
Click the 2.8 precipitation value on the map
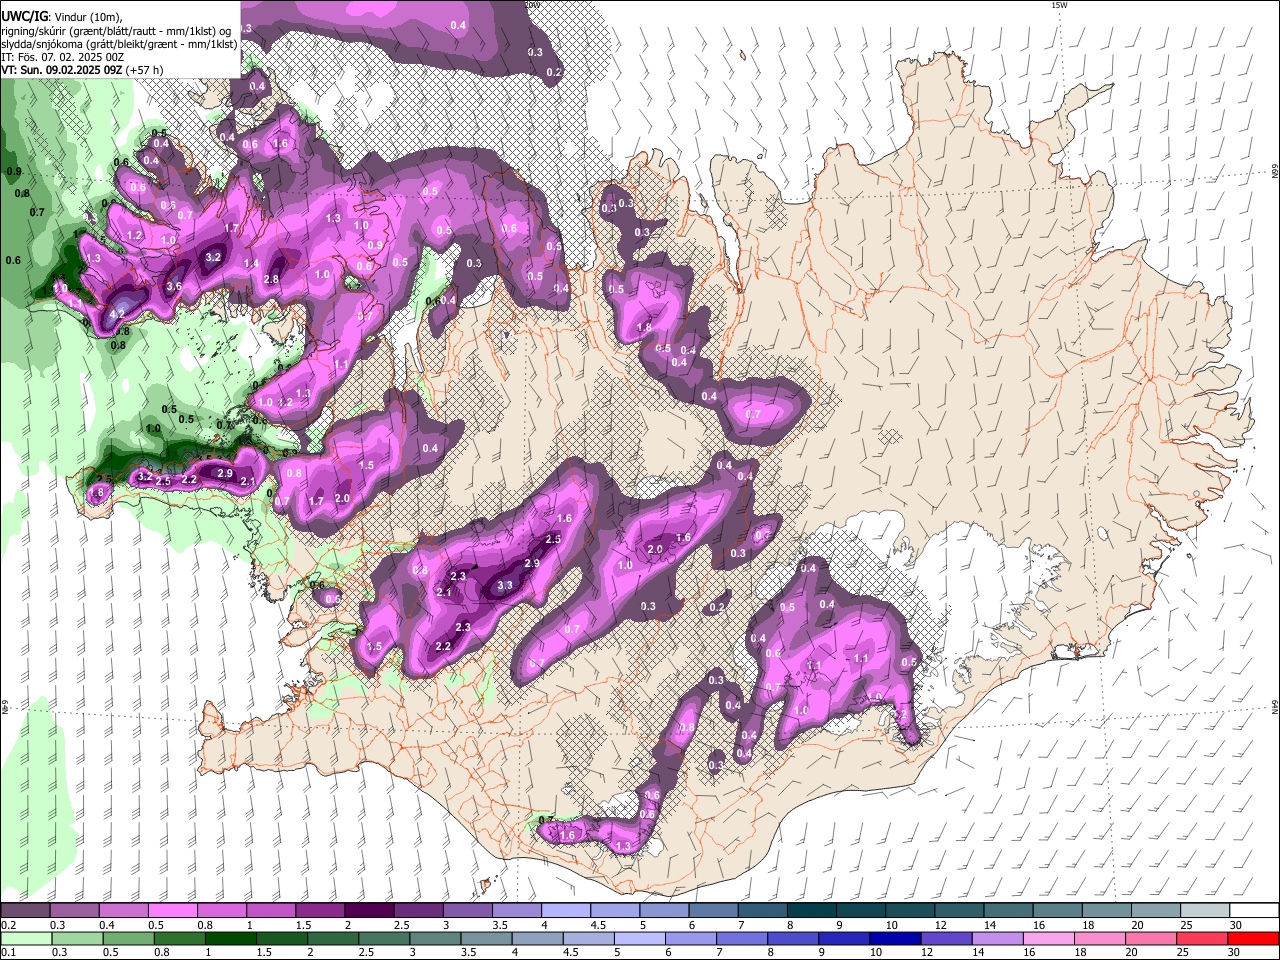click(x=271, y=279)
